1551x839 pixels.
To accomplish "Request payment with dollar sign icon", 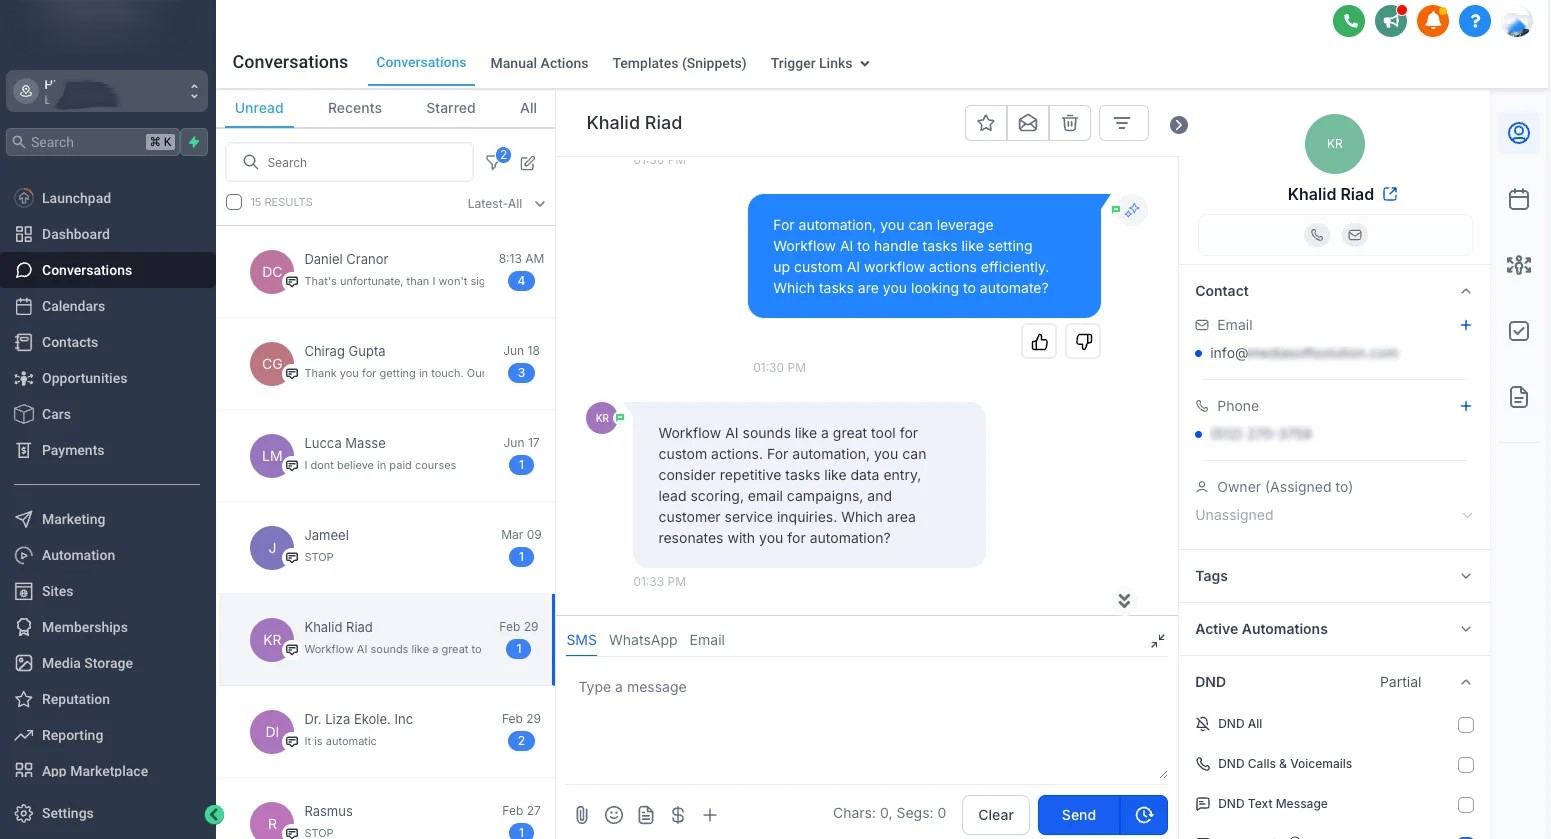I will pyautogui.click(x=678, y=815).
